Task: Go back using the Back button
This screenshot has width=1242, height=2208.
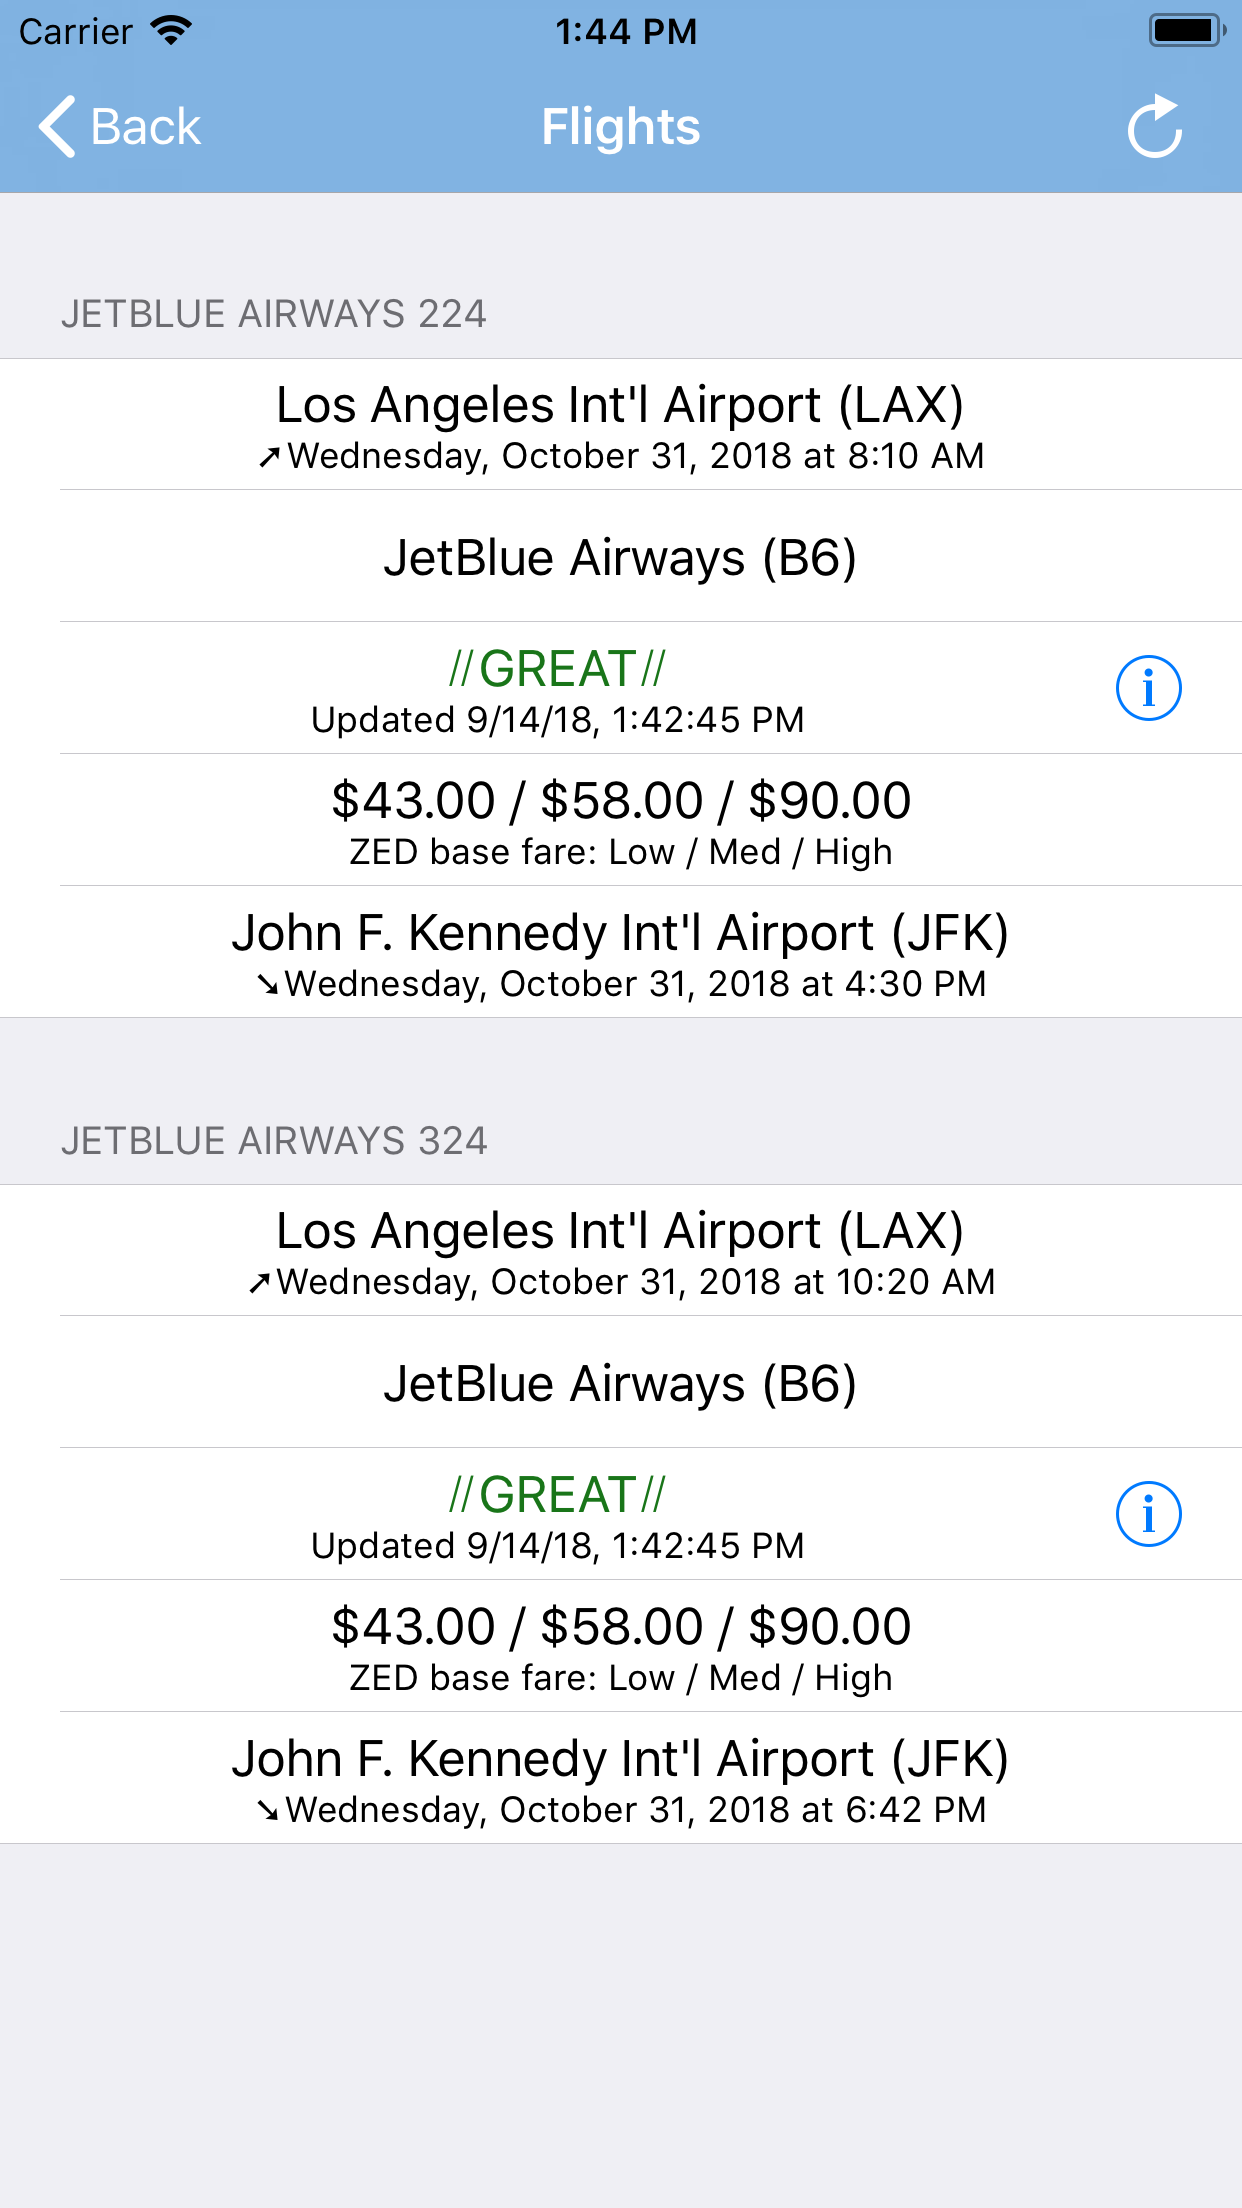Action: coord(120,127)
